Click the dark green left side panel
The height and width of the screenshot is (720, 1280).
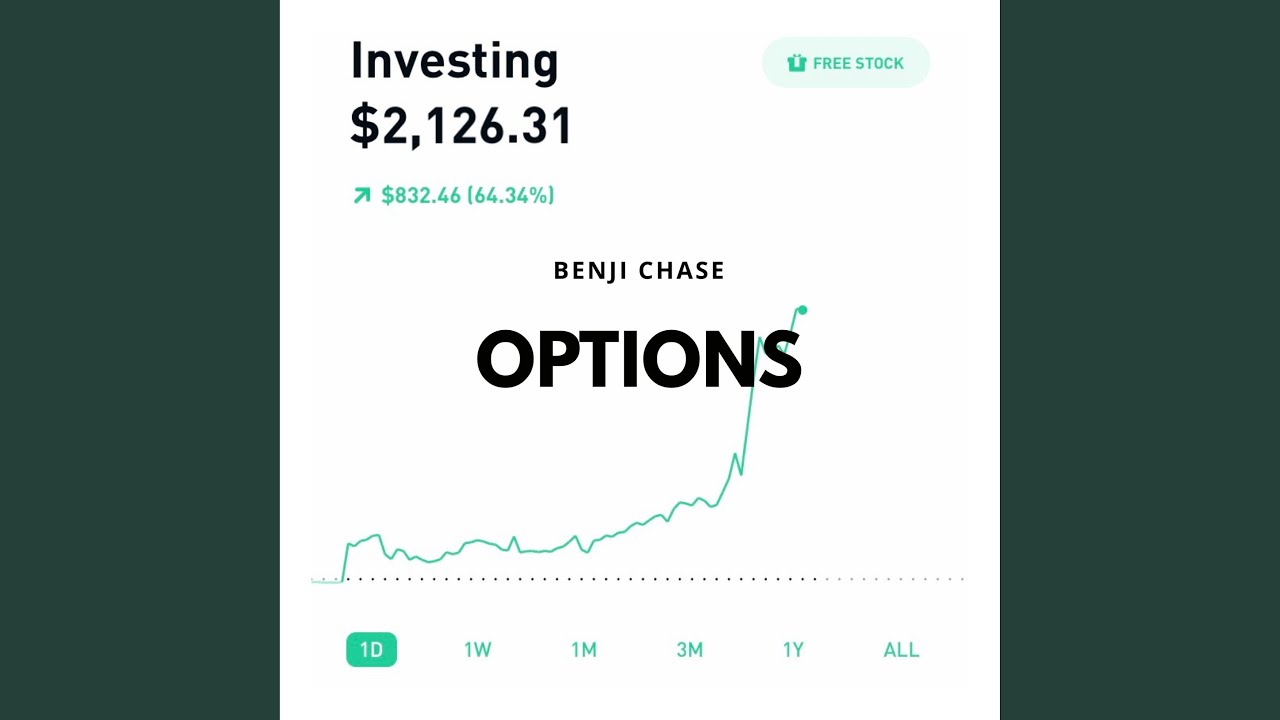[140, 360]
